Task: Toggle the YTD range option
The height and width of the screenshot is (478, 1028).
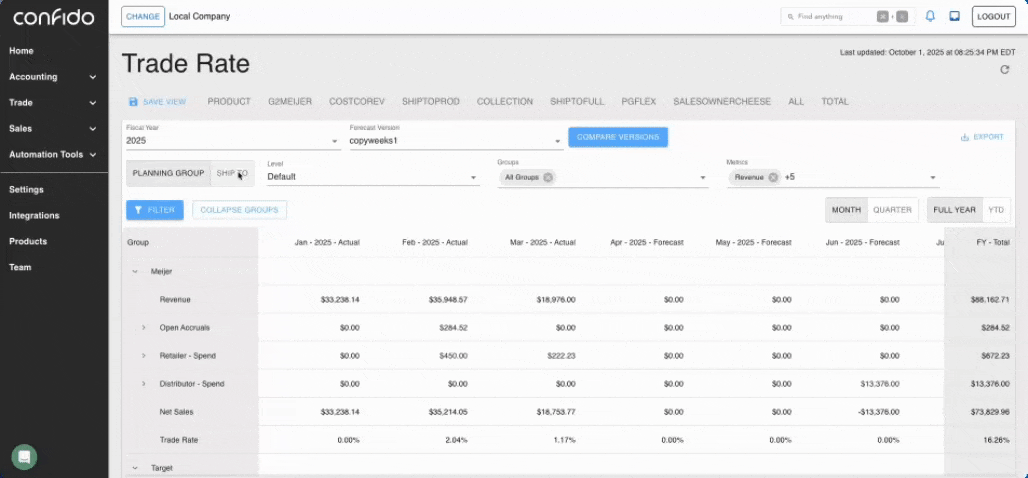Action: click(x=996, y=210)
